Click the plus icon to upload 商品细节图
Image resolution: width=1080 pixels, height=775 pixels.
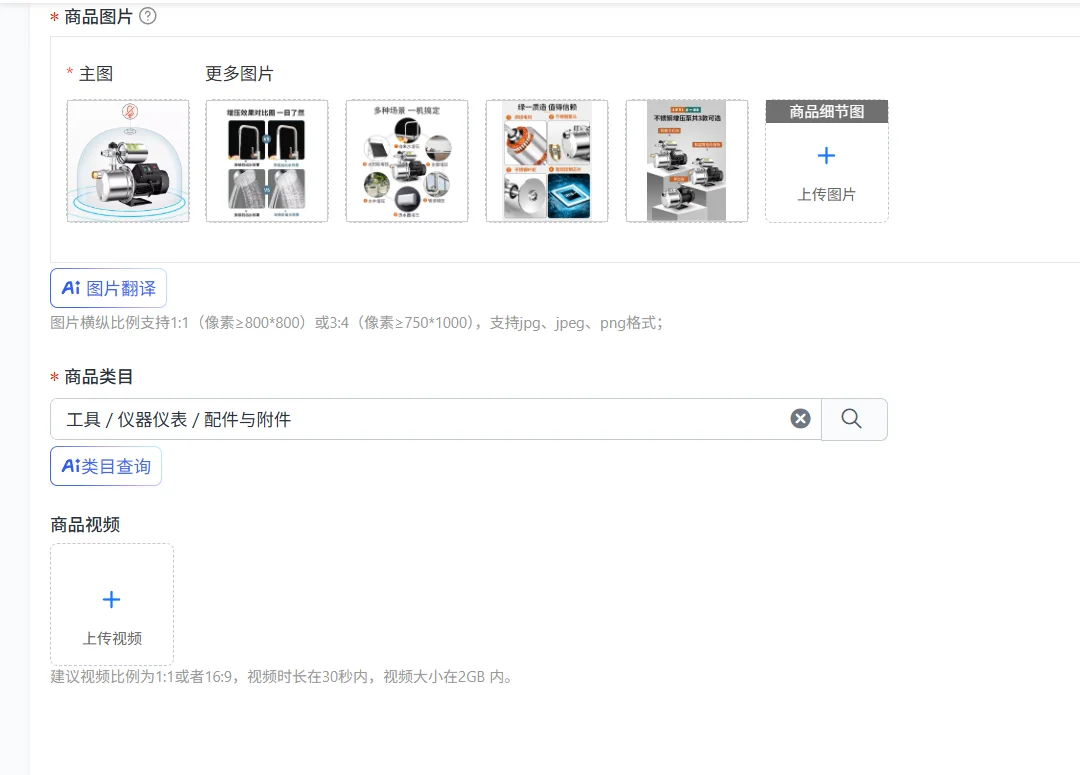(x=827, y=156)
